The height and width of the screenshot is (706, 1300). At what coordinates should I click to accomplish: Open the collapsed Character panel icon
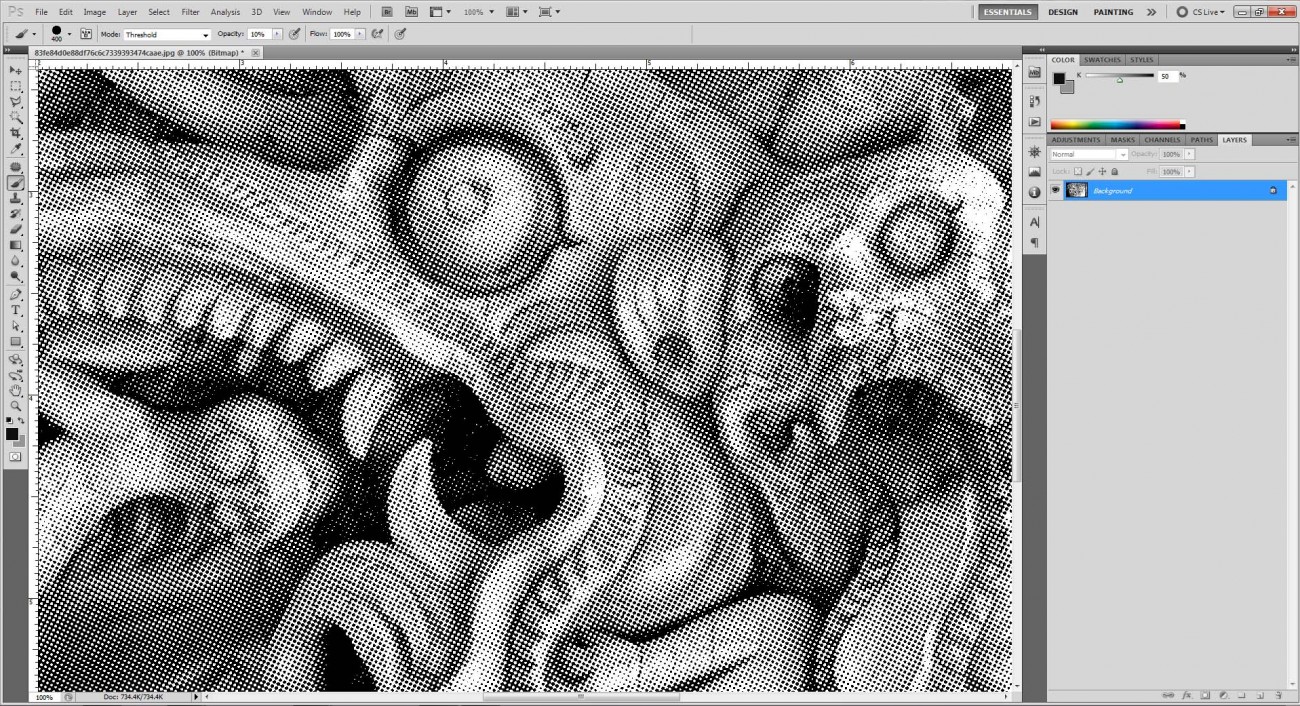point(1034,222)
